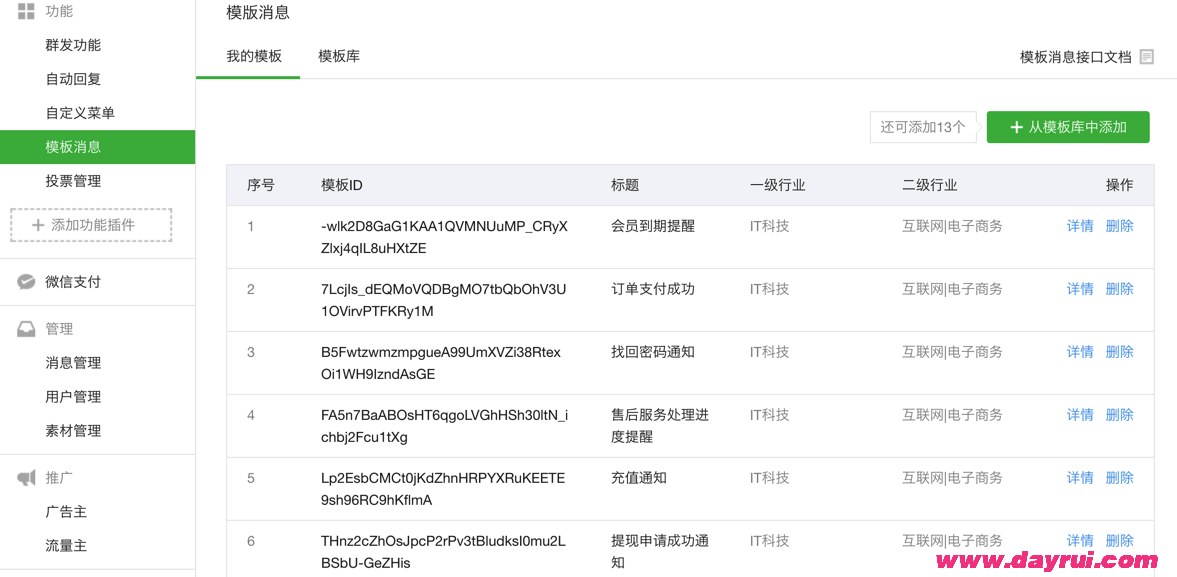Click the 功能 grid icon in sidebar
The height and width of the screenshot is (577, 1177).
[x=25, y=11]
